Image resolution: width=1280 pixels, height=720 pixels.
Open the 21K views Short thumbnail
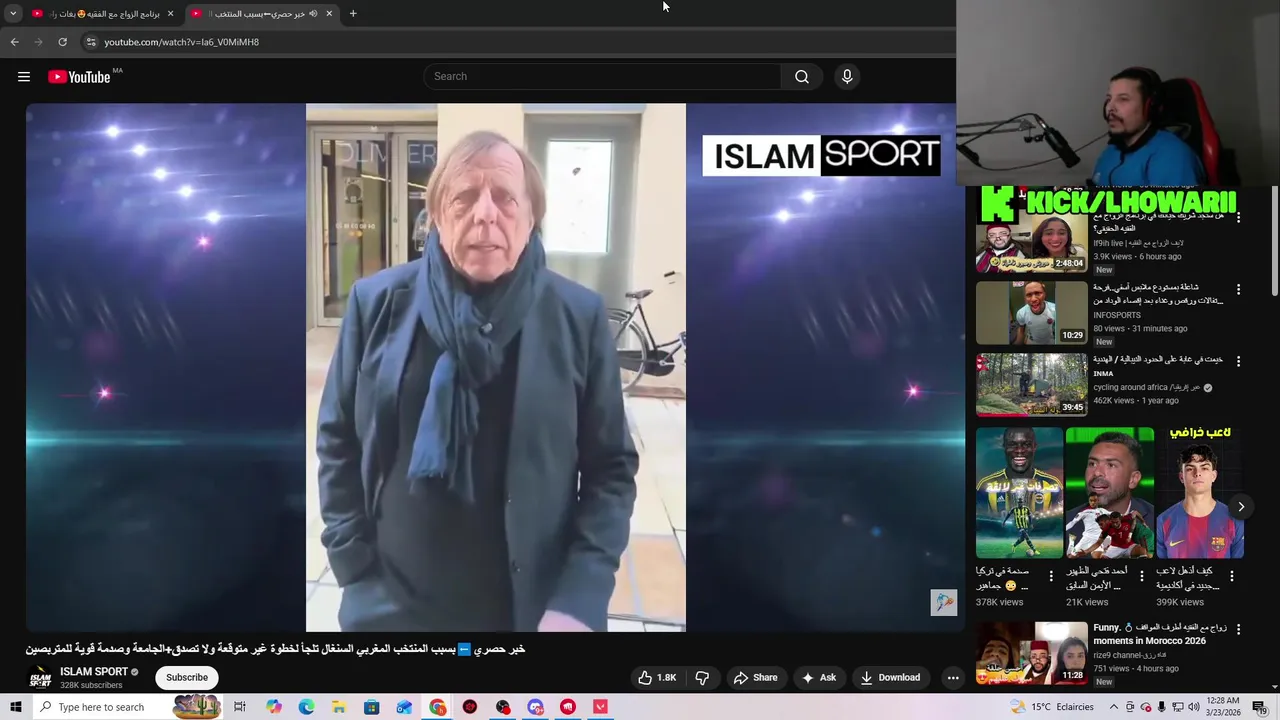(x=1110, y=493)
